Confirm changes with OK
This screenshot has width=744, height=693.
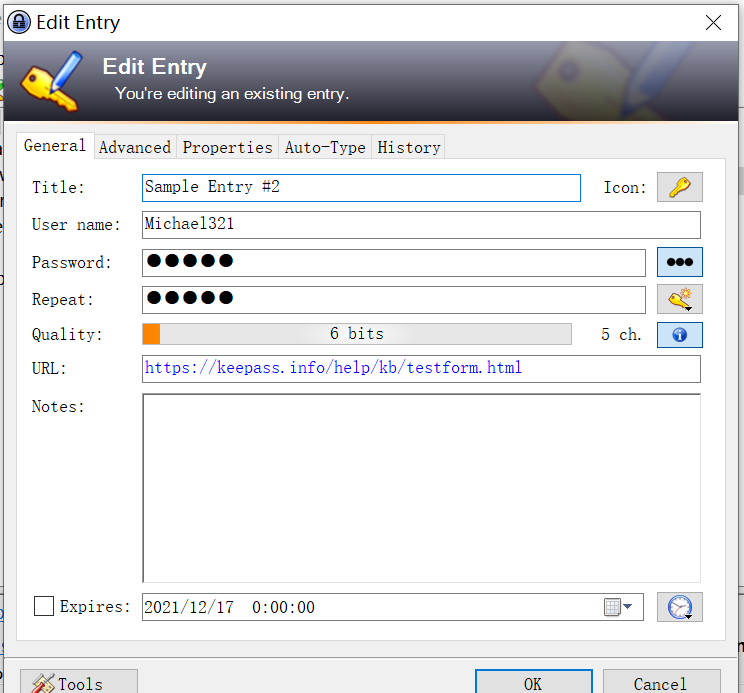click(534, 682)
